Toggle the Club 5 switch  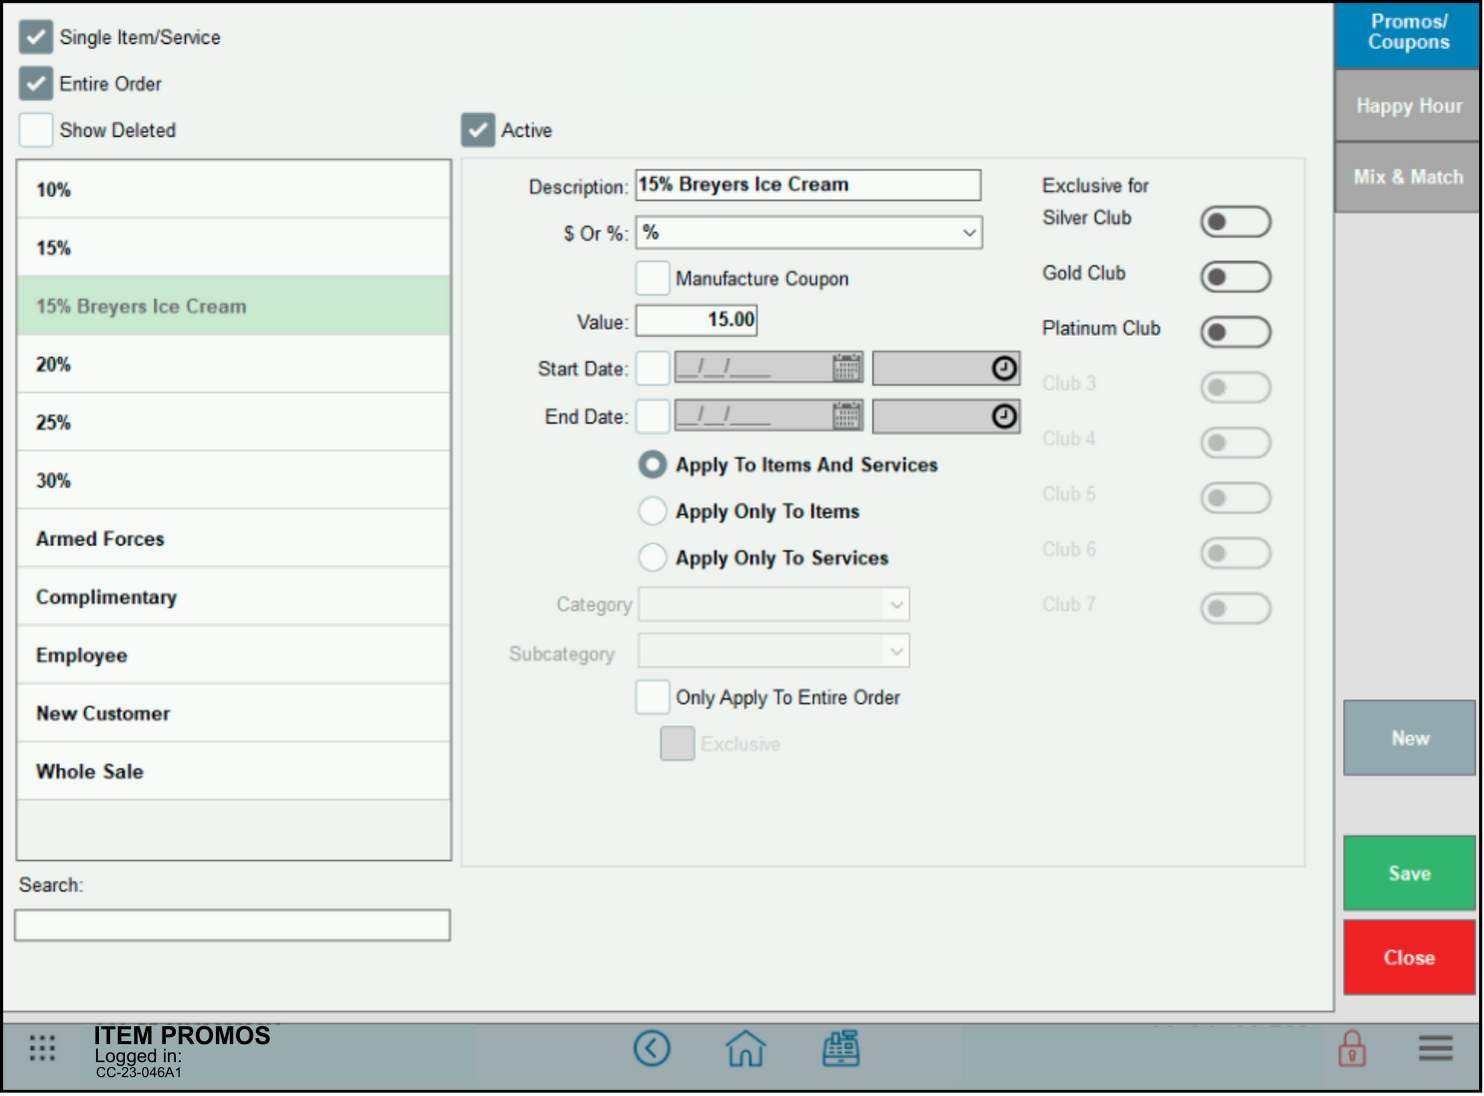point(1235,497)
